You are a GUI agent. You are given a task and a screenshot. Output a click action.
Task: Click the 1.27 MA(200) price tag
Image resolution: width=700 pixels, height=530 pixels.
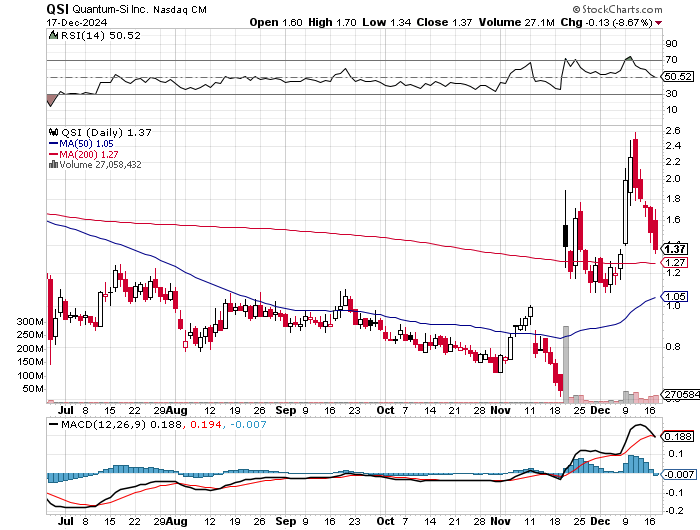pyautogui.click(x=675, y=263)
